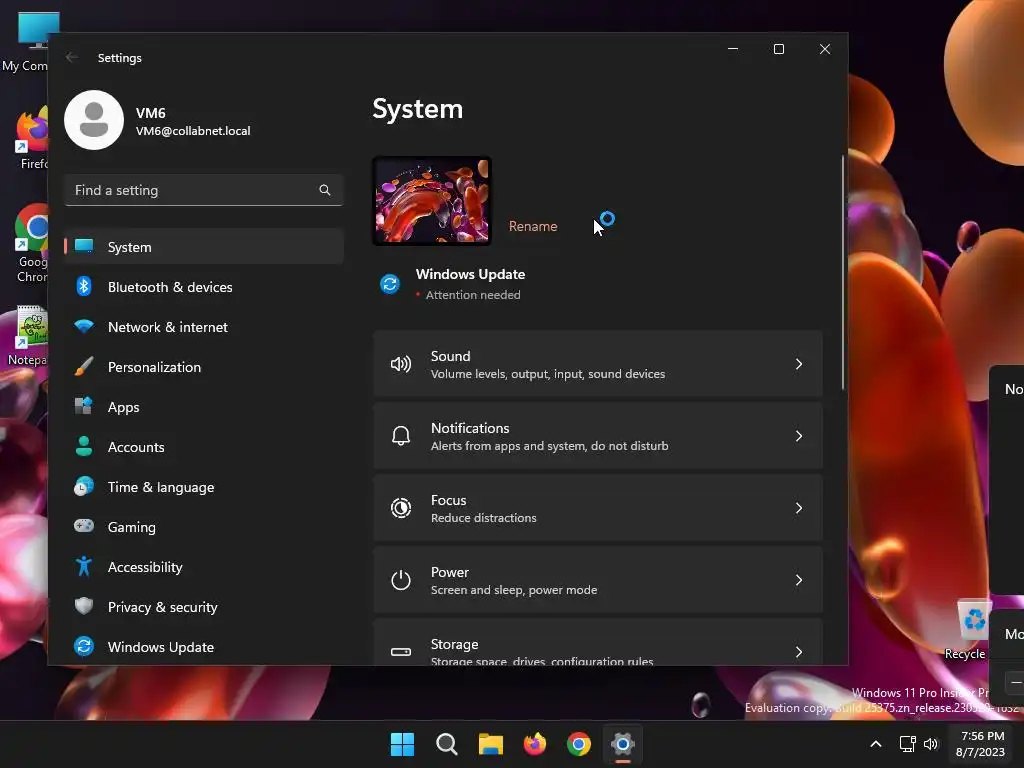Select the System monitor icon in sidebar
The width and height of the screenshot is (1024, 768).
[x=84, y=246]
